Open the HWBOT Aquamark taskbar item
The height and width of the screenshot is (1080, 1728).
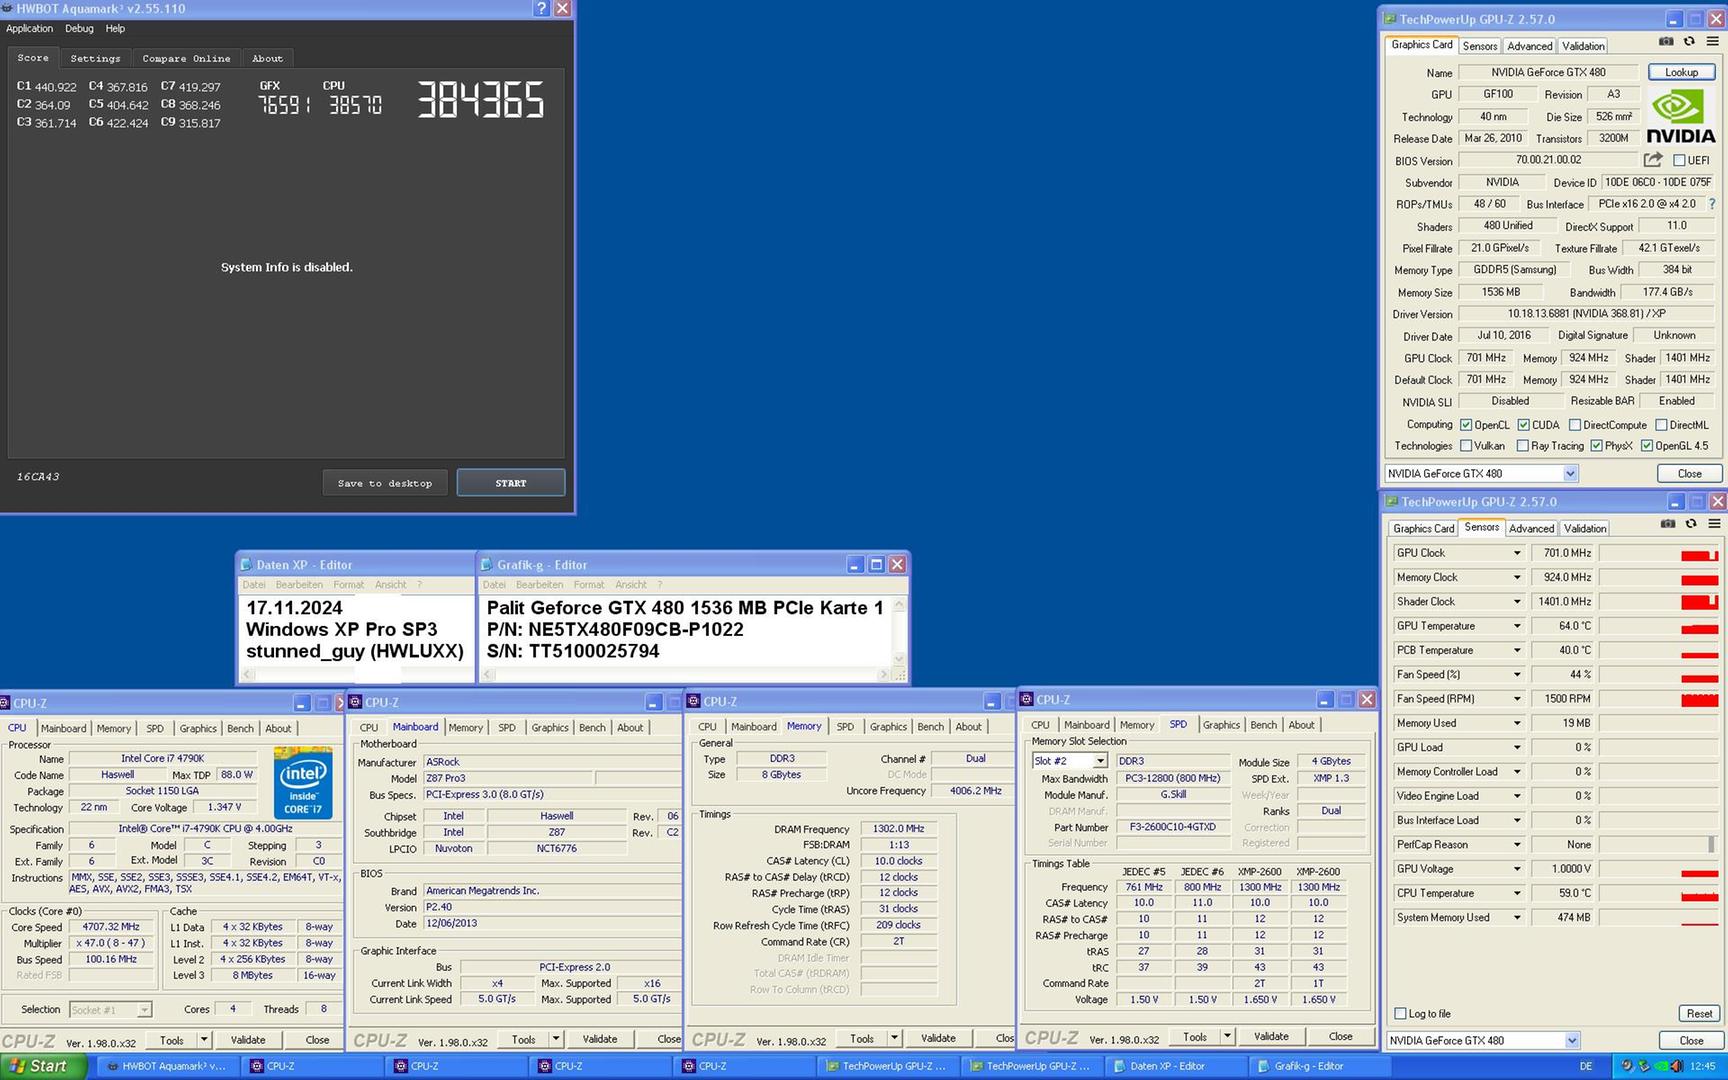(166, 1066)
